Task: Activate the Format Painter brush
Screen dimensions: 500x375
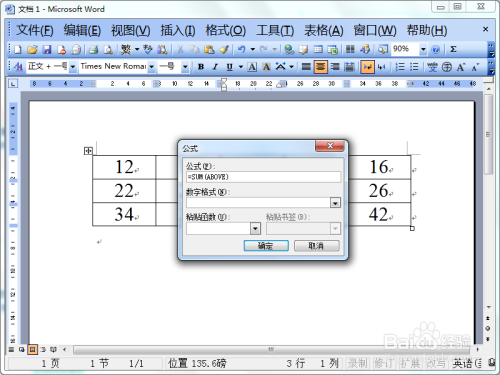Action: coord(224,50)
